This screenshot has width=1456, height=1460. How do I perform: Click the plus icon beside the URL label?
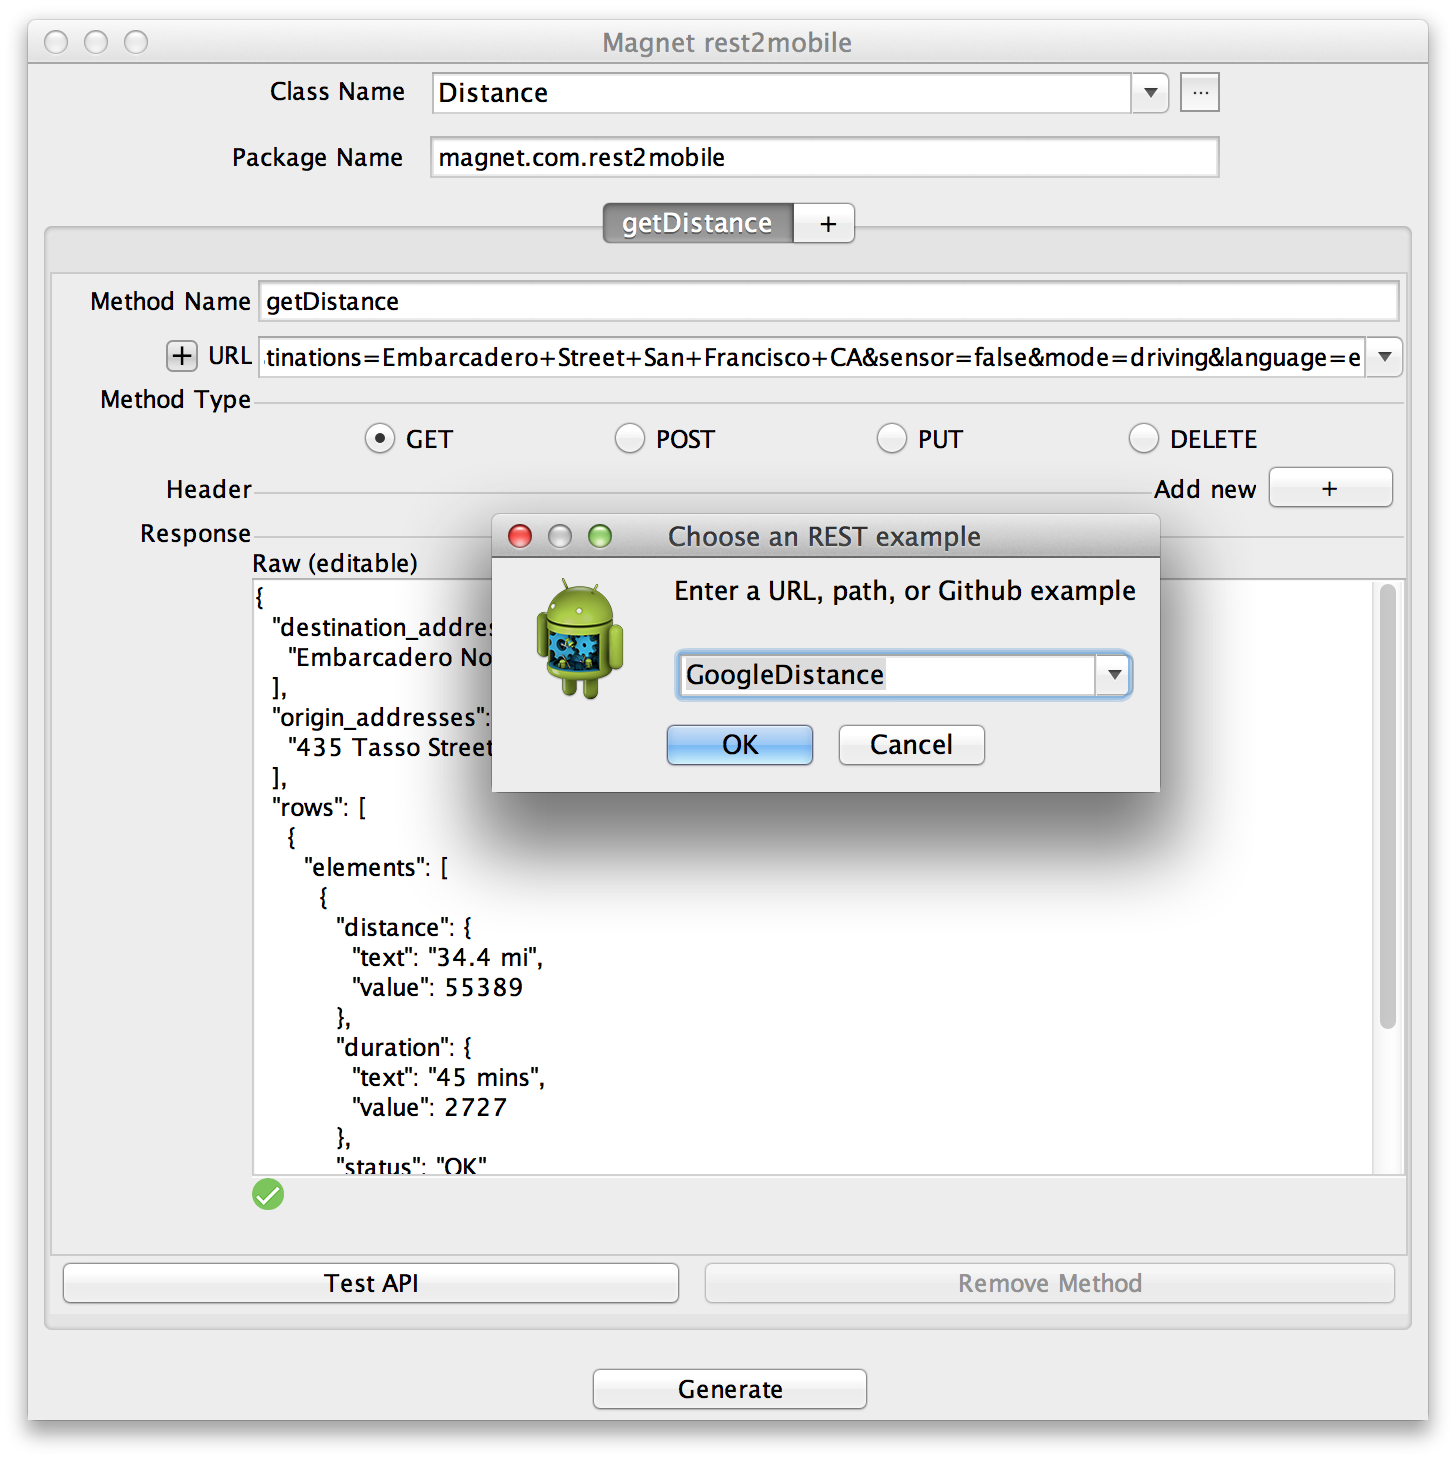(x=181, y=356)
